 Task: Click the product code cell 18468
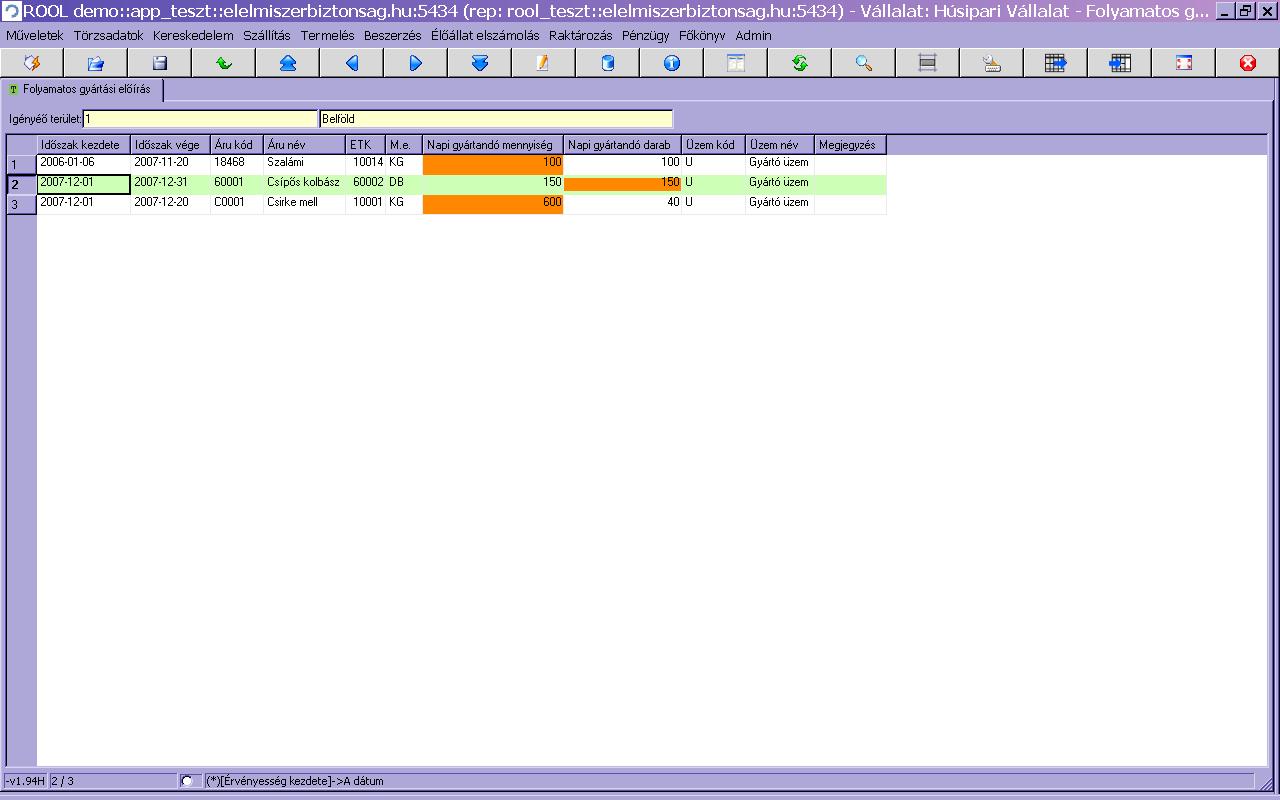pos(237,164)
